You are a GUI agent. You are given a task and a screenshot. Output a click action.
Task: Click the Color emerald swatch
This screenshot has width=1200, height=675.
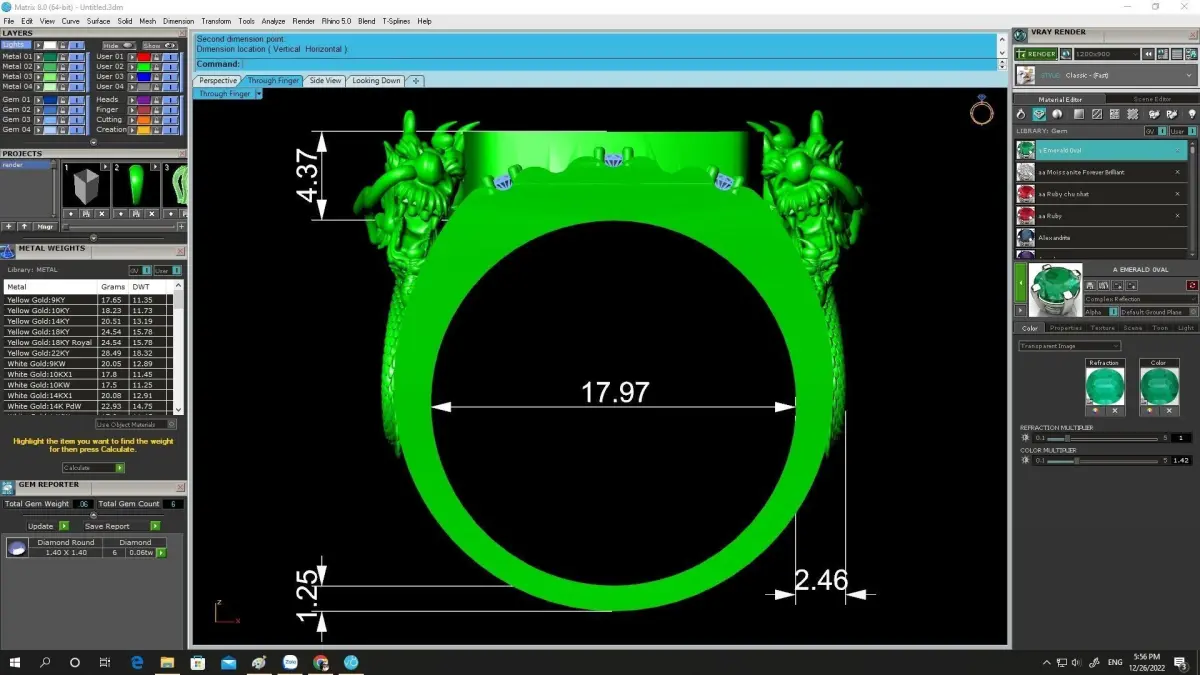coord(1159,386)
